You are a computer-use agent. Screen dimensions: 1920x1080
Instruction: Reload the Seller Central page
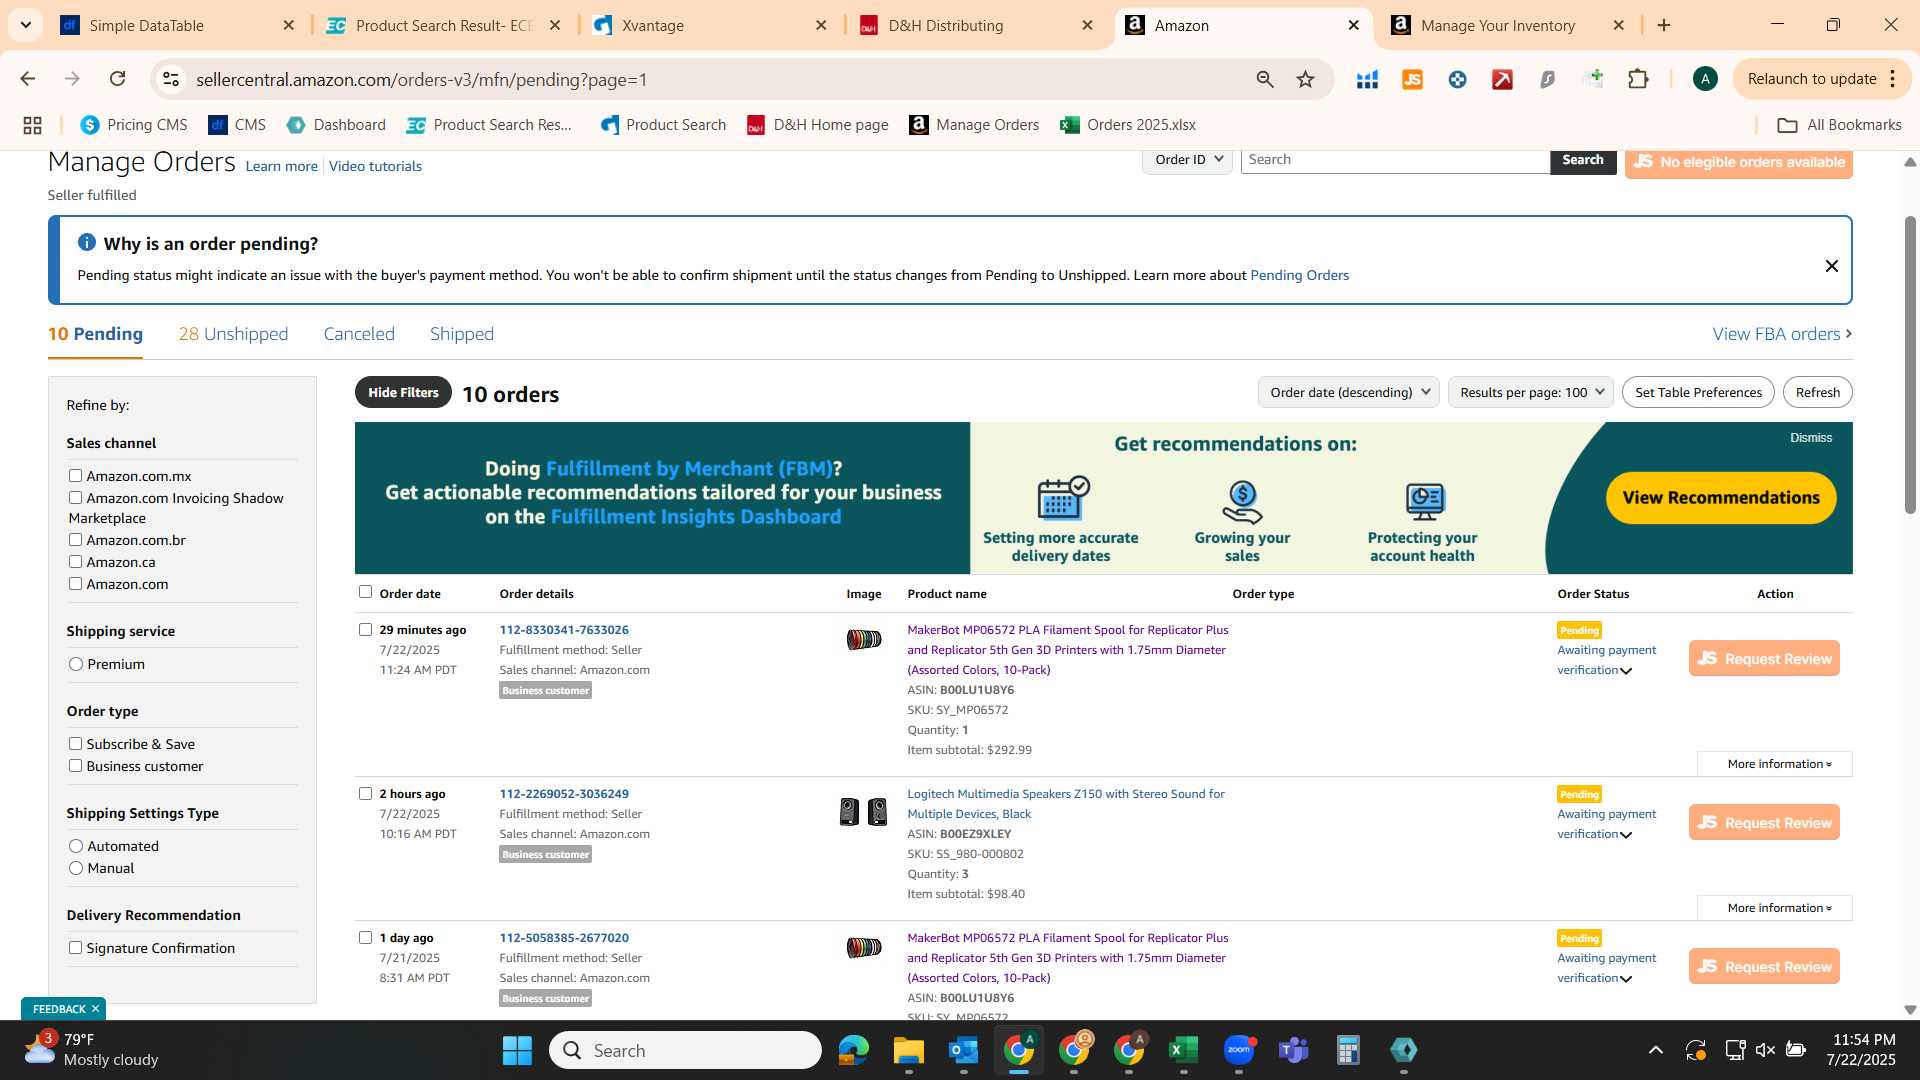click(117, 79)
